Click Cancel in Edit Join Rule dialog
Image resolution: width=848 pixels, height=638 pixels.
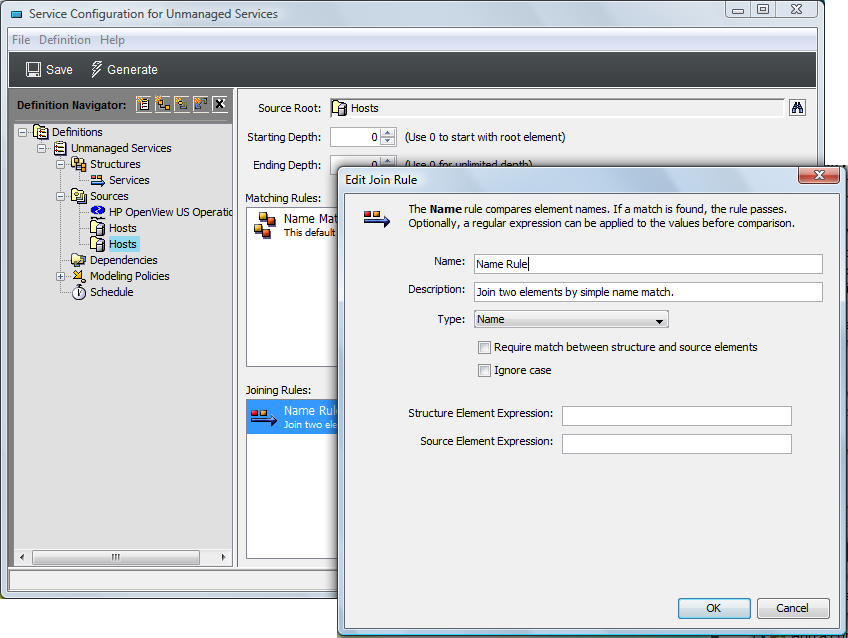pyautogui.click(x=793, y=608)
